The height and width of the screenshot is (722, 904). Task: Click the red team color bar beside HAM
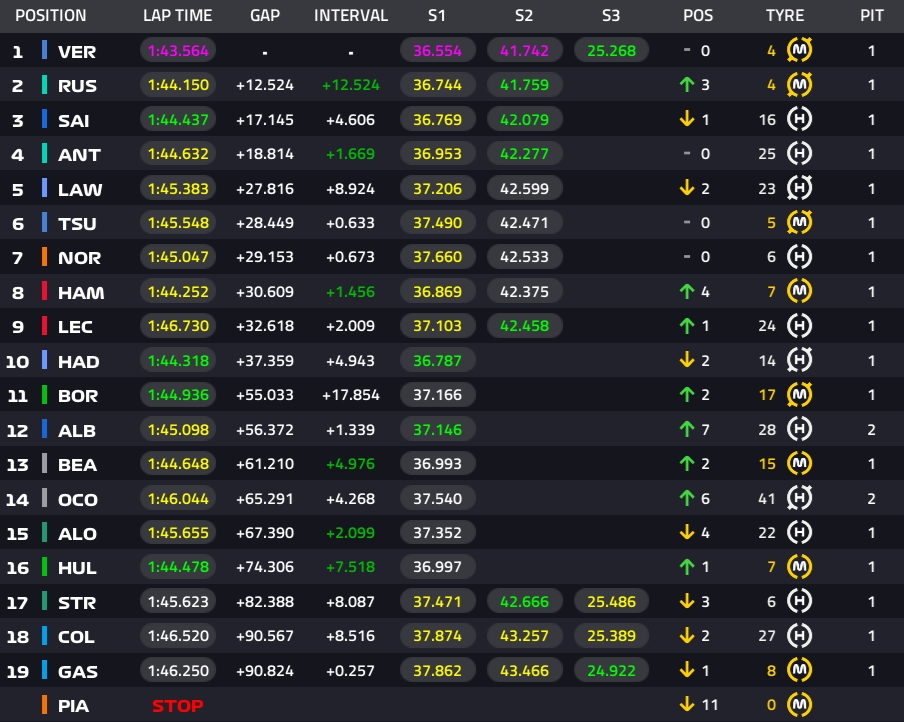coord(44,291)
